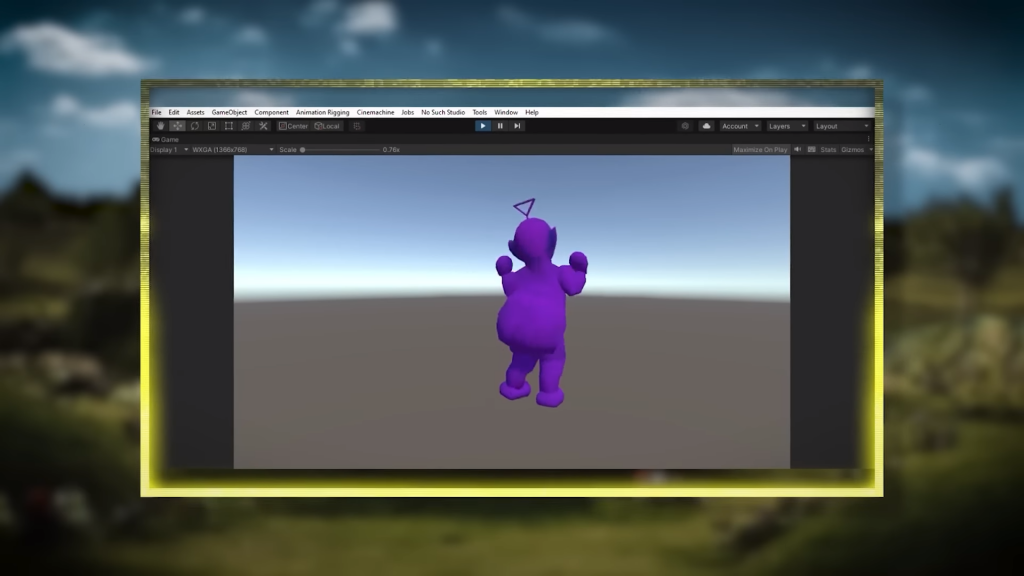Click the Stats button

828,150
